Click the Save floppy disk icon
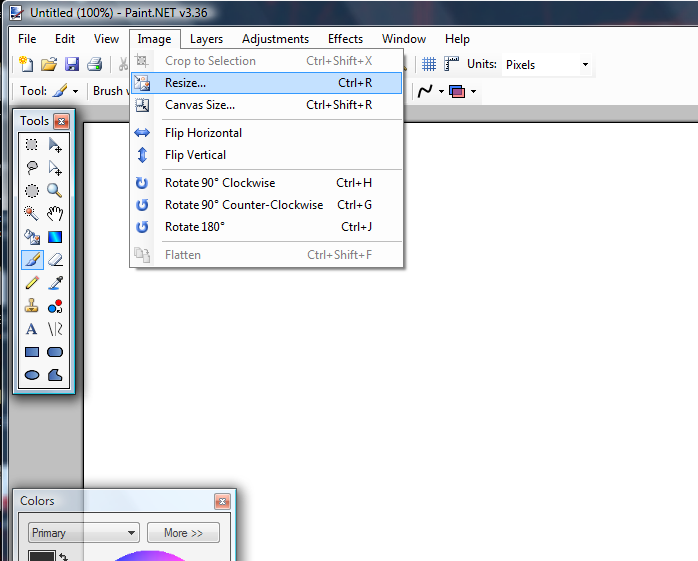The width and height of the screenshot is (698, 561). [72, 64]
